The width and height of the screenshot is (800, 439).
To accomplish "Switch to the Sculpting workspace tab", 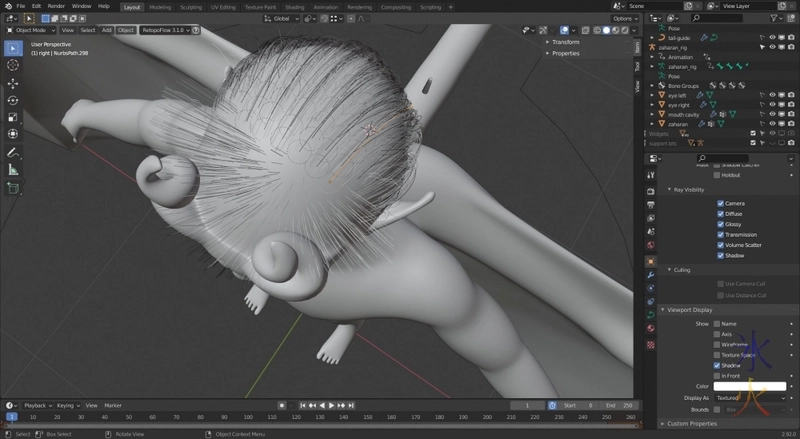I will (190, 6).
